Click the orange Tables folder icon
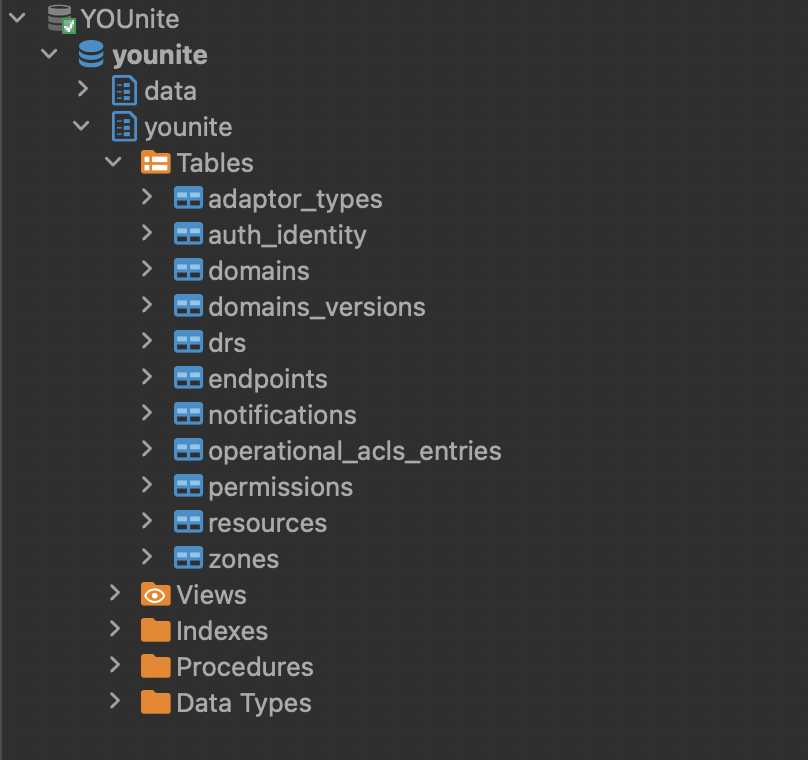 (155, 163)
